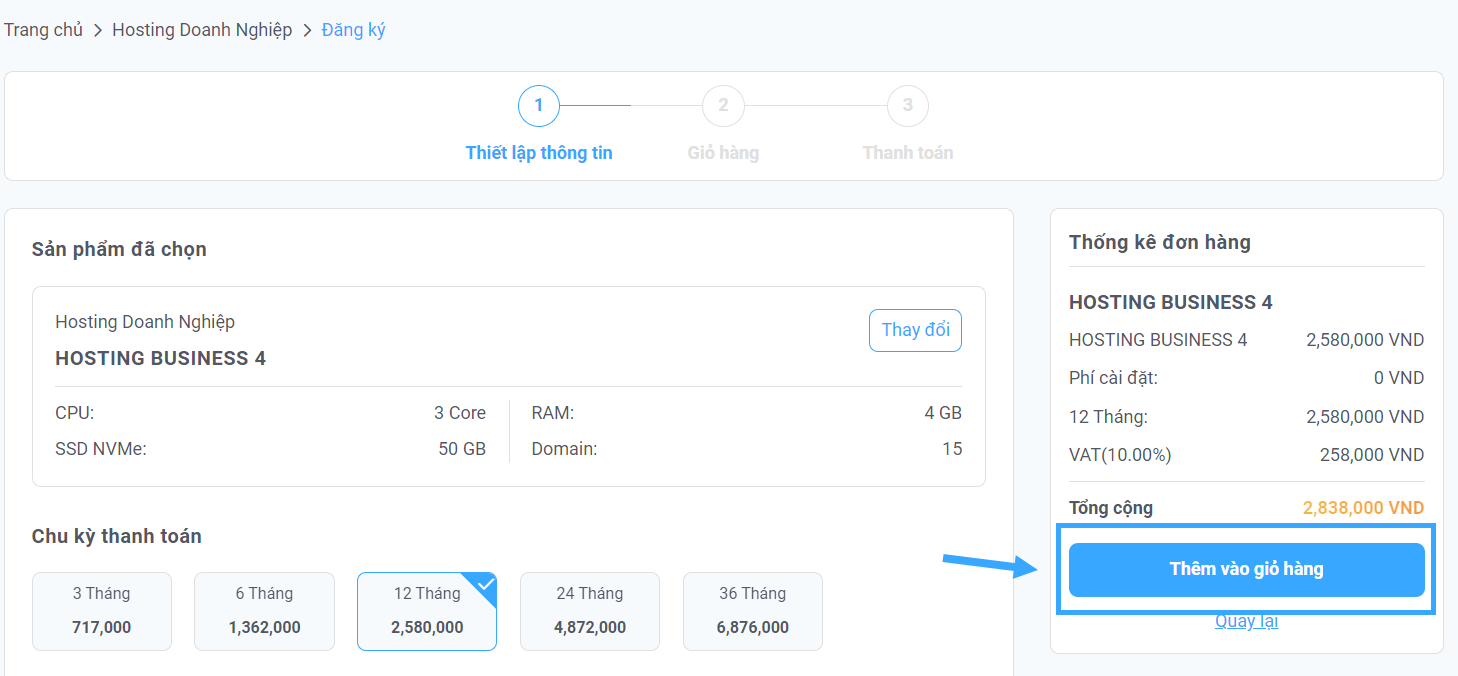Click the Giỏ hàng step label
The image size is (1458, 676).
(723, 153)
